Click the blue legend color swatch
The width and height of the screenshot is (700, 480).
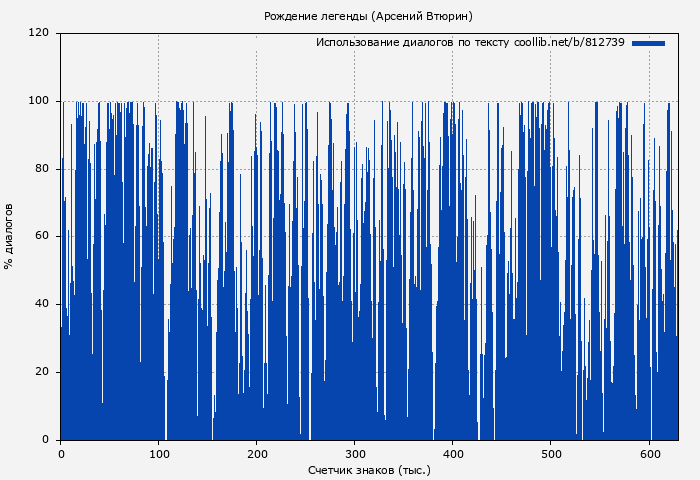[648, 43]
